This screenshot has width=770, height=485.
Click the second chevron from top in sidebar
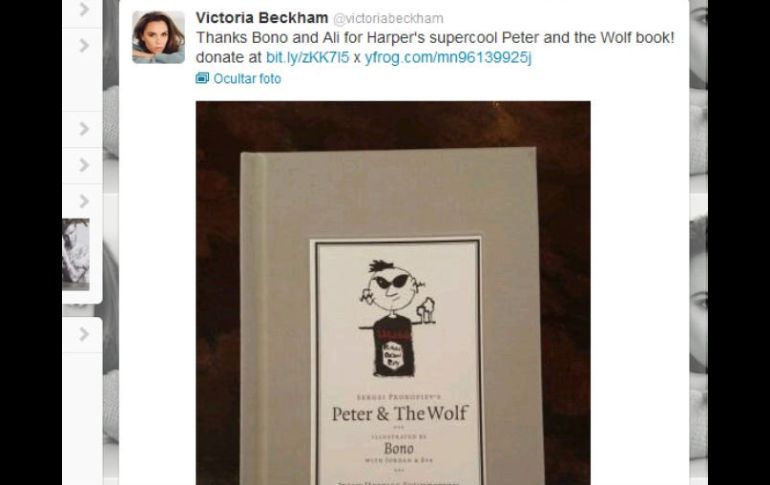pyautogui.click(x=84, y=46)
